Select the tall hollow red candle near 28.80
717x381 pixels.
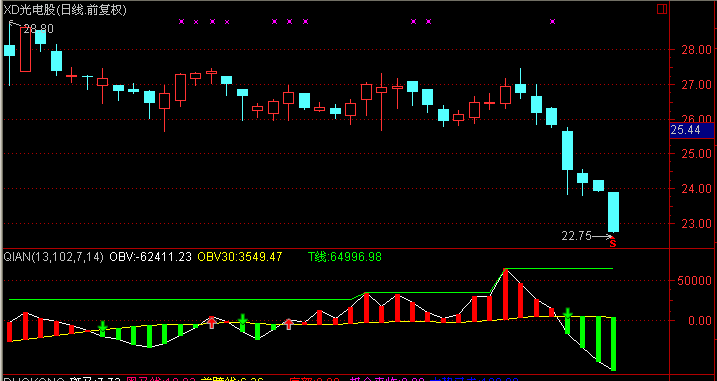[25, 49]
